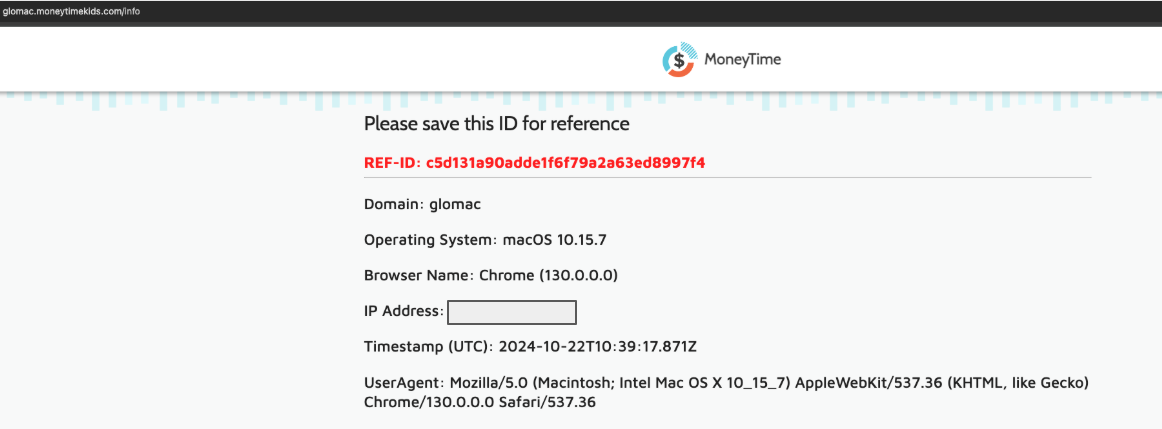
Task: Click the Domain: glomac line
Action: coord(422,204)
